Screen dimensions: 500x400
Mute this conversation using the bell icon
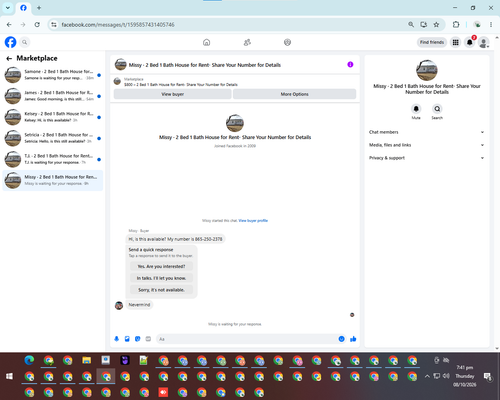(416, 109)
